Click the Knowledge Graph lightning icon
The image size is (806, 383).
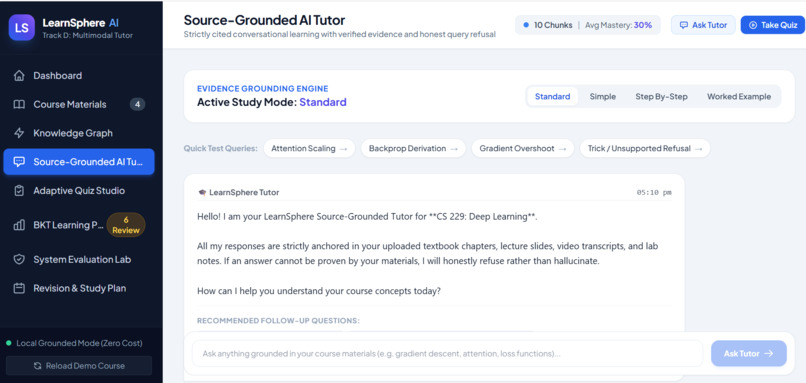tap(19, 133)
